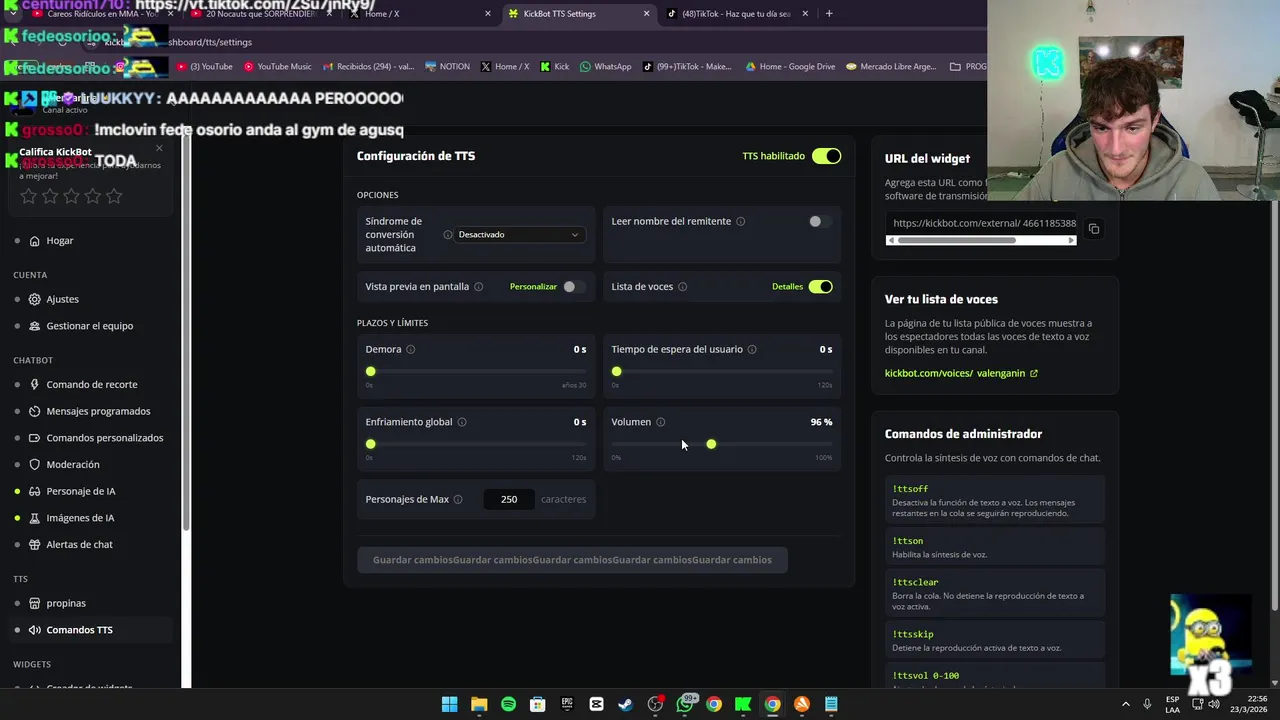Open info icon beside Tiempo de espera del usuario

(x=752, y=349)
